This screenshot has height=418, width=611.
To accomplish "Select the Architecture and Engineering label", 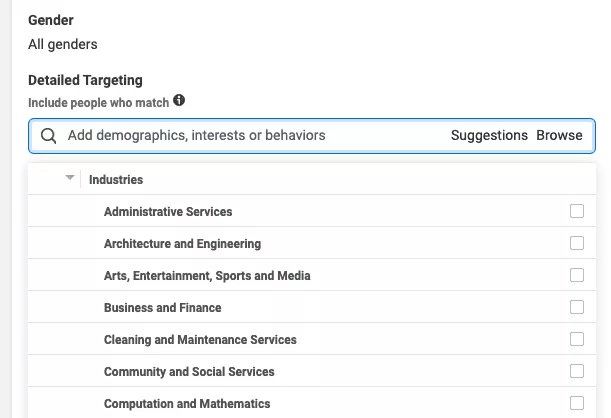I will pos(182,244).
